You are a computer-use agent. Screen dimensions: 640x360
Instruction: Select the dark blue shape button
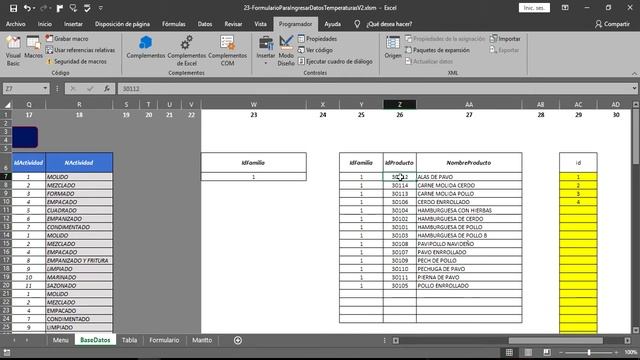[25, 137]
